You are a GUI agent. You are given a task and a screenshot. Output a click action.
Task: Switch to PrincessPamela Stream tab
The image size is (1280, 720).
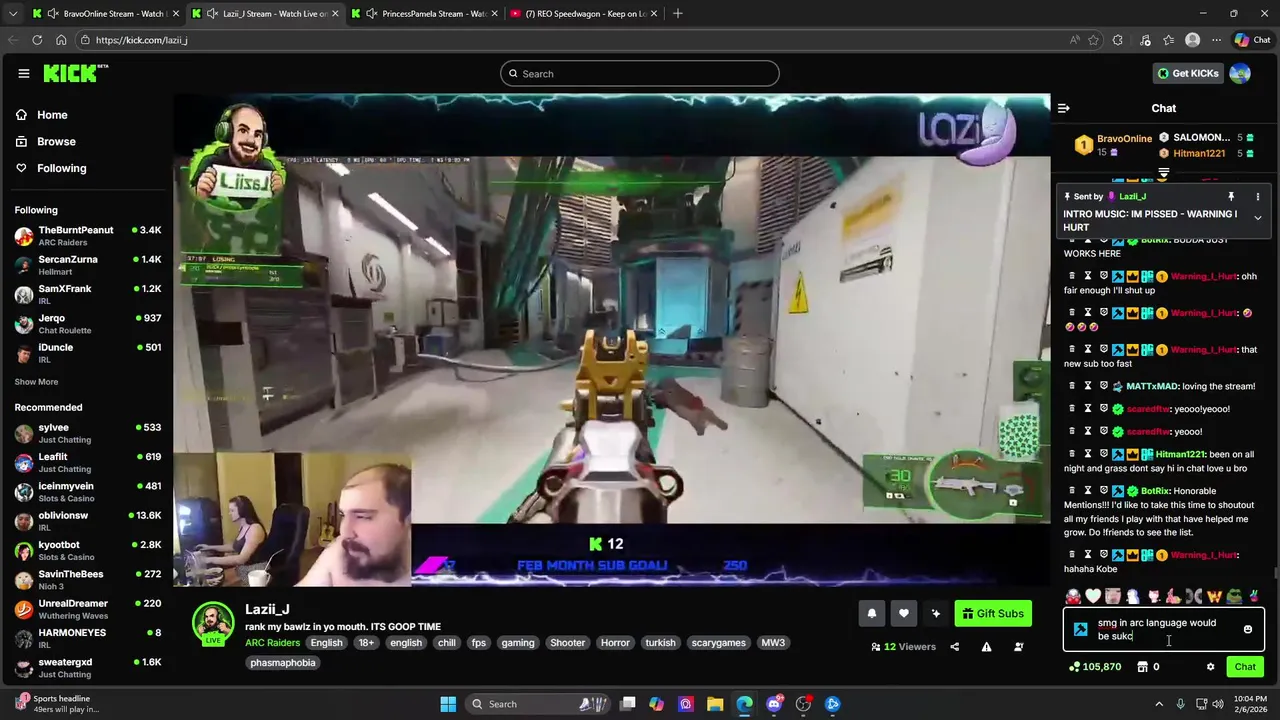pos(425,13)
